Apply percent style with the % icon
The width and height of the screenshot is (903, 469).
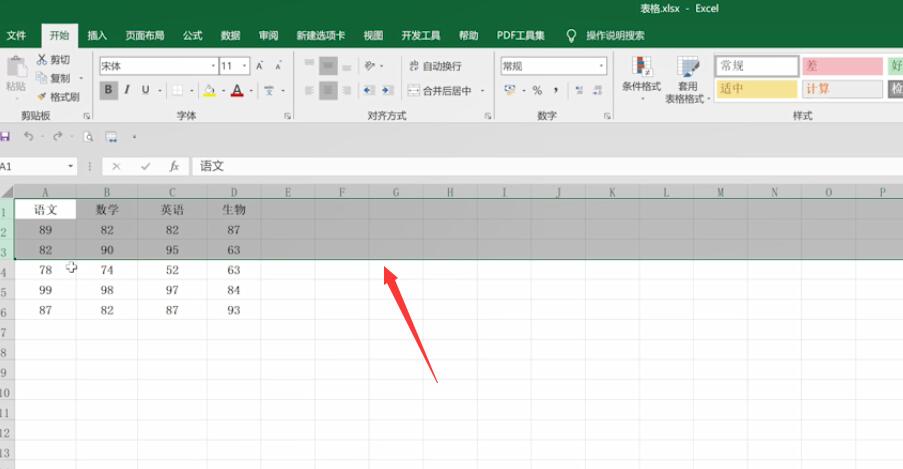[x=537, y=90]
